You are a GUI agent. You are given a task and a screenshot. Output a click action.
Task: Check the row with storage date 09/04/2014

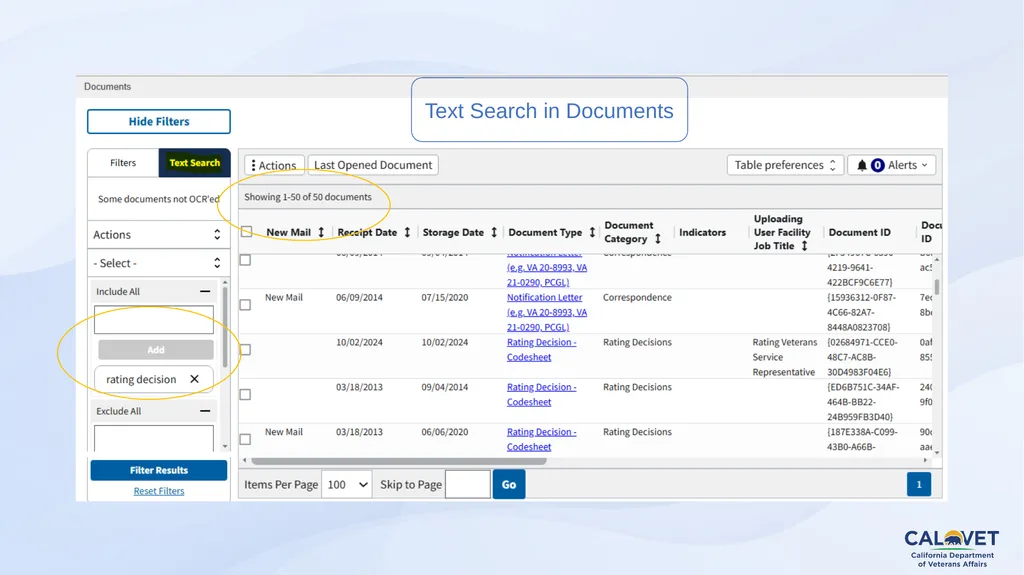(245, 395)
